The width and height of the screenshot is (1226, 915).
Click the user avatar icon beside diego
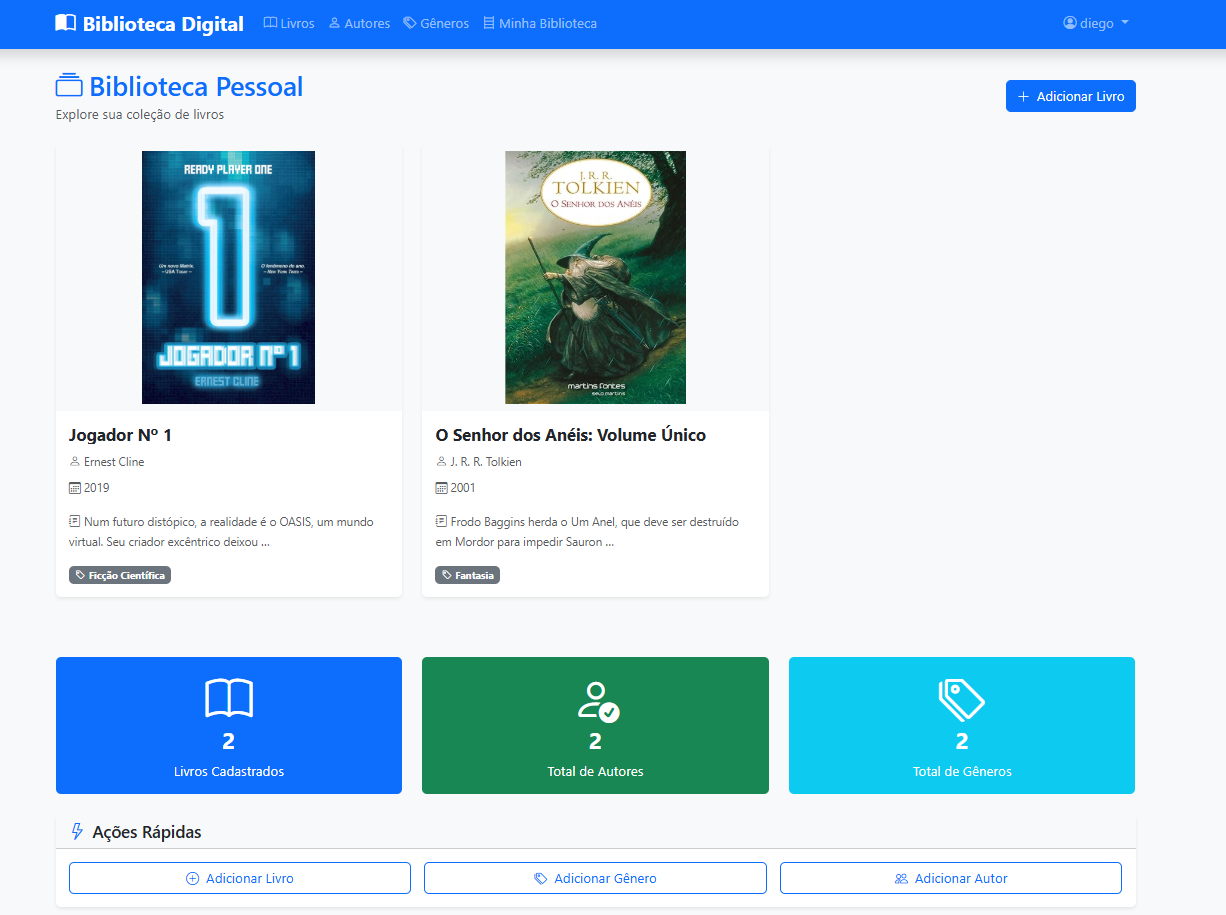tap(1069, 23)
